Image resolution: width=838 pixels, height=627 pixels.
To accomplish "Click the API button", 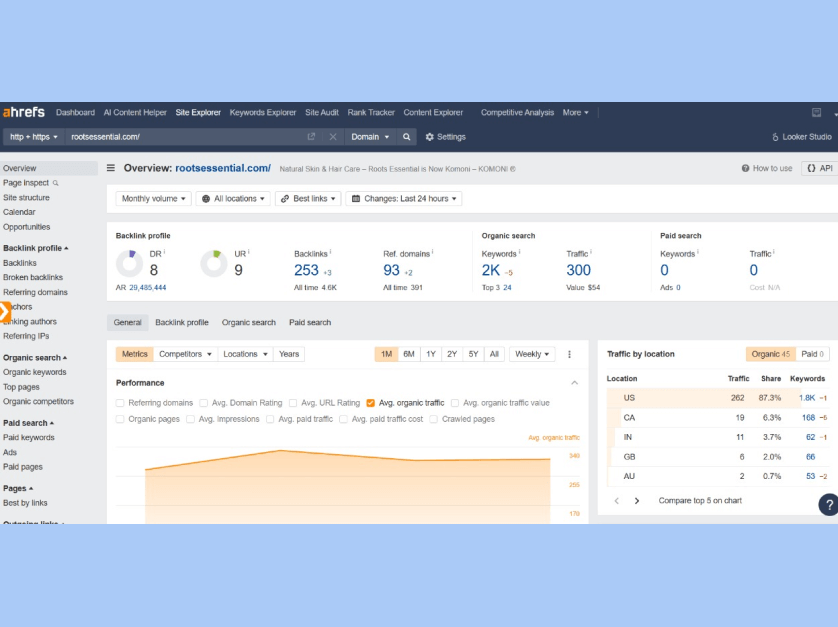I will coord(819,168).
